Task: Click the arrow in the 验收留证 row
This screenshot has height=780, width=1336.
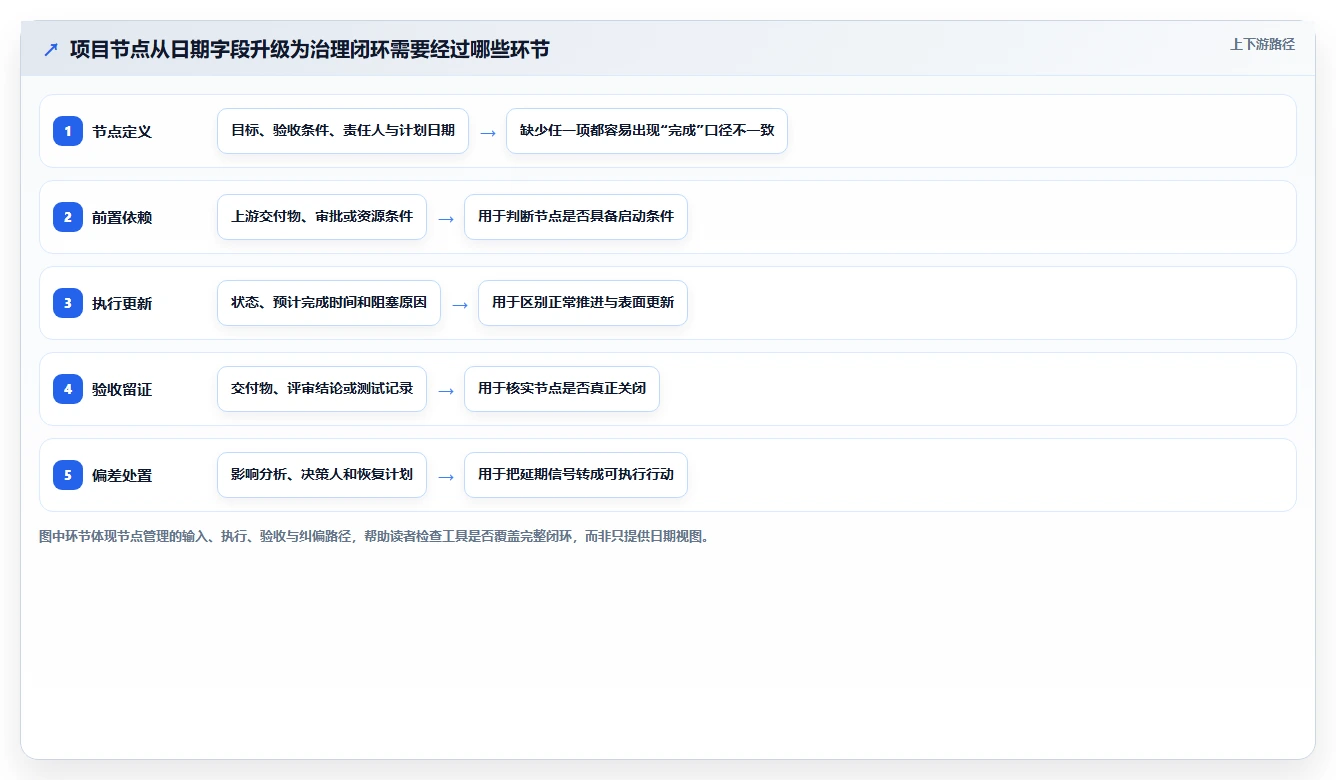Action: 446,390
